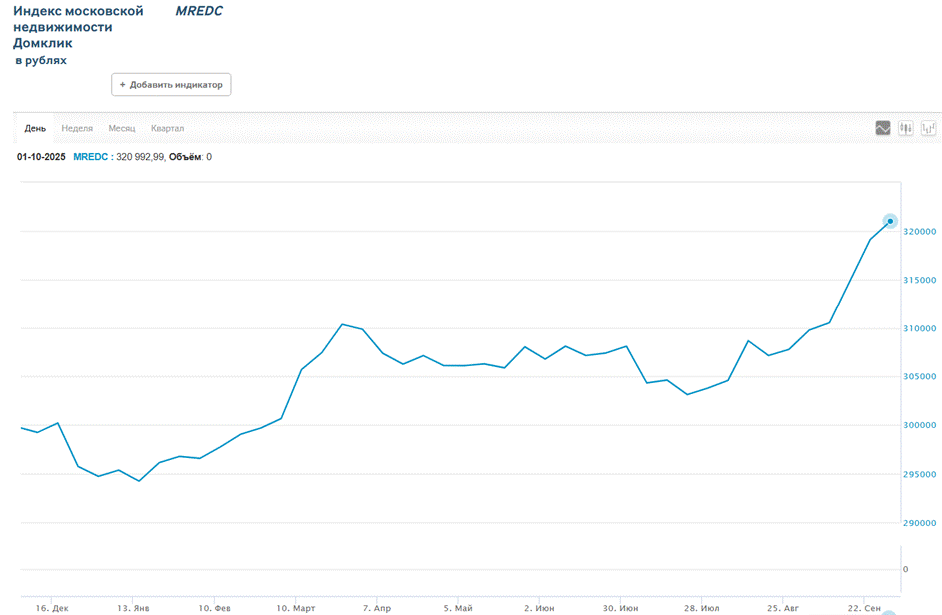
Task: Click the blue MREDC series label
Action: tap(90, 157)
